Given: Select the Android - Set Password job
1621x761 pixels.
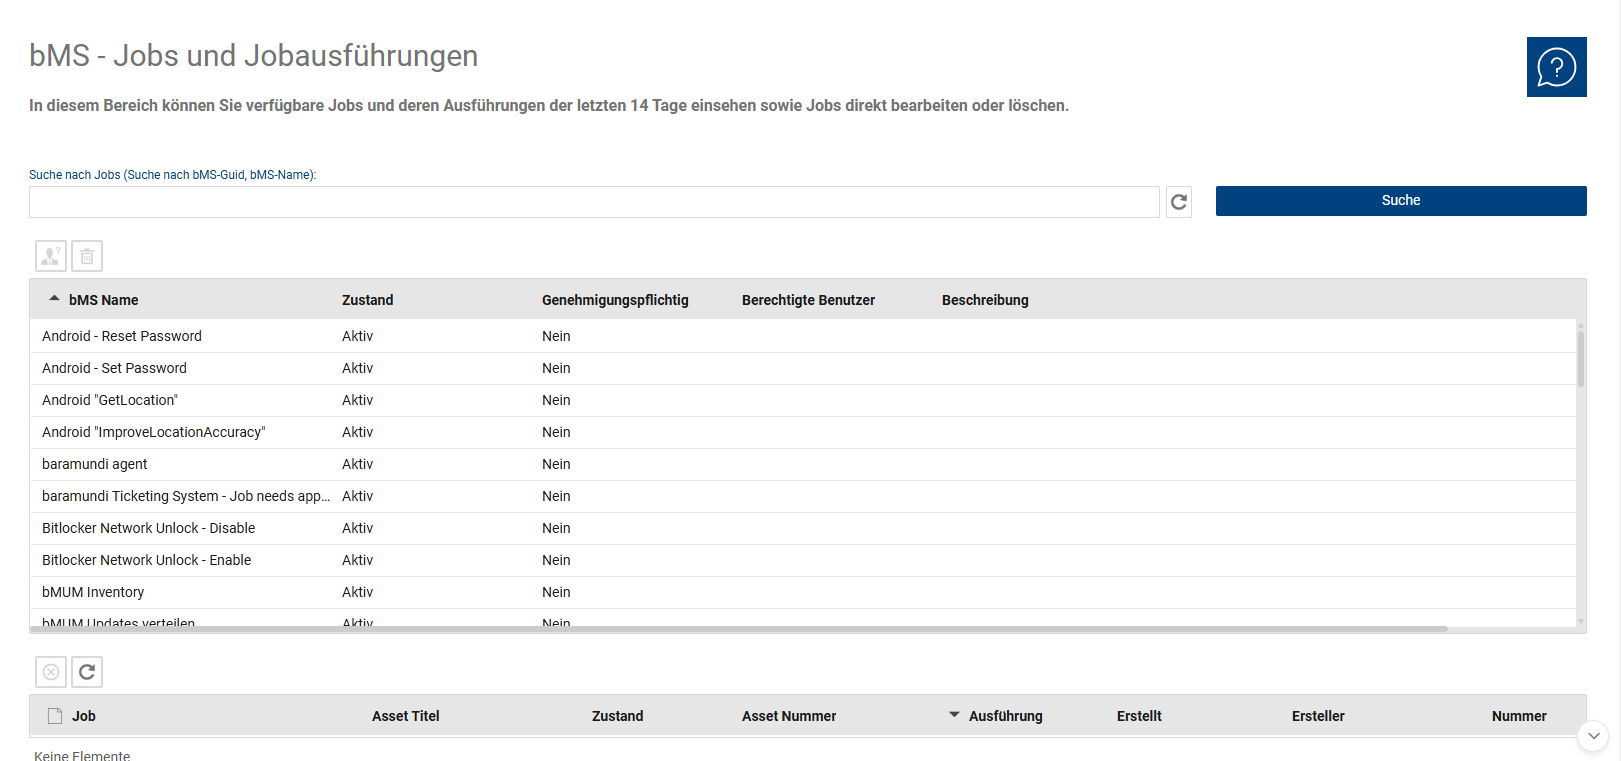Looking at the screenshot, I should tap(803, 368).
